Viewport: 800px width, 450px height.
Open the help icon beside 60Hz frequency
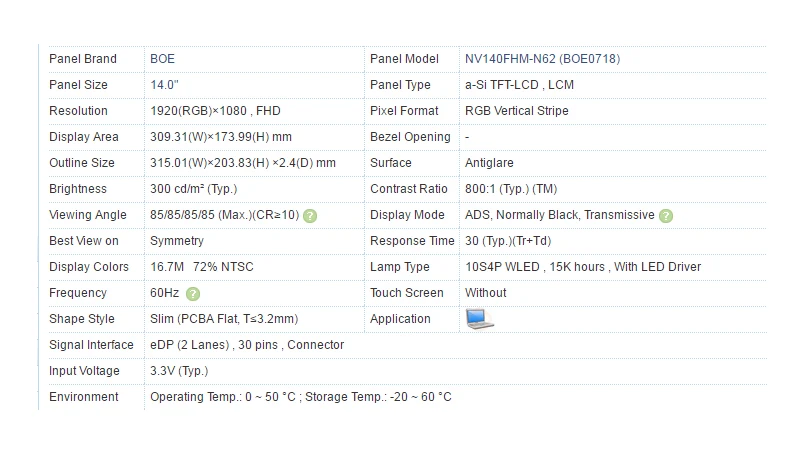[193, 294]
